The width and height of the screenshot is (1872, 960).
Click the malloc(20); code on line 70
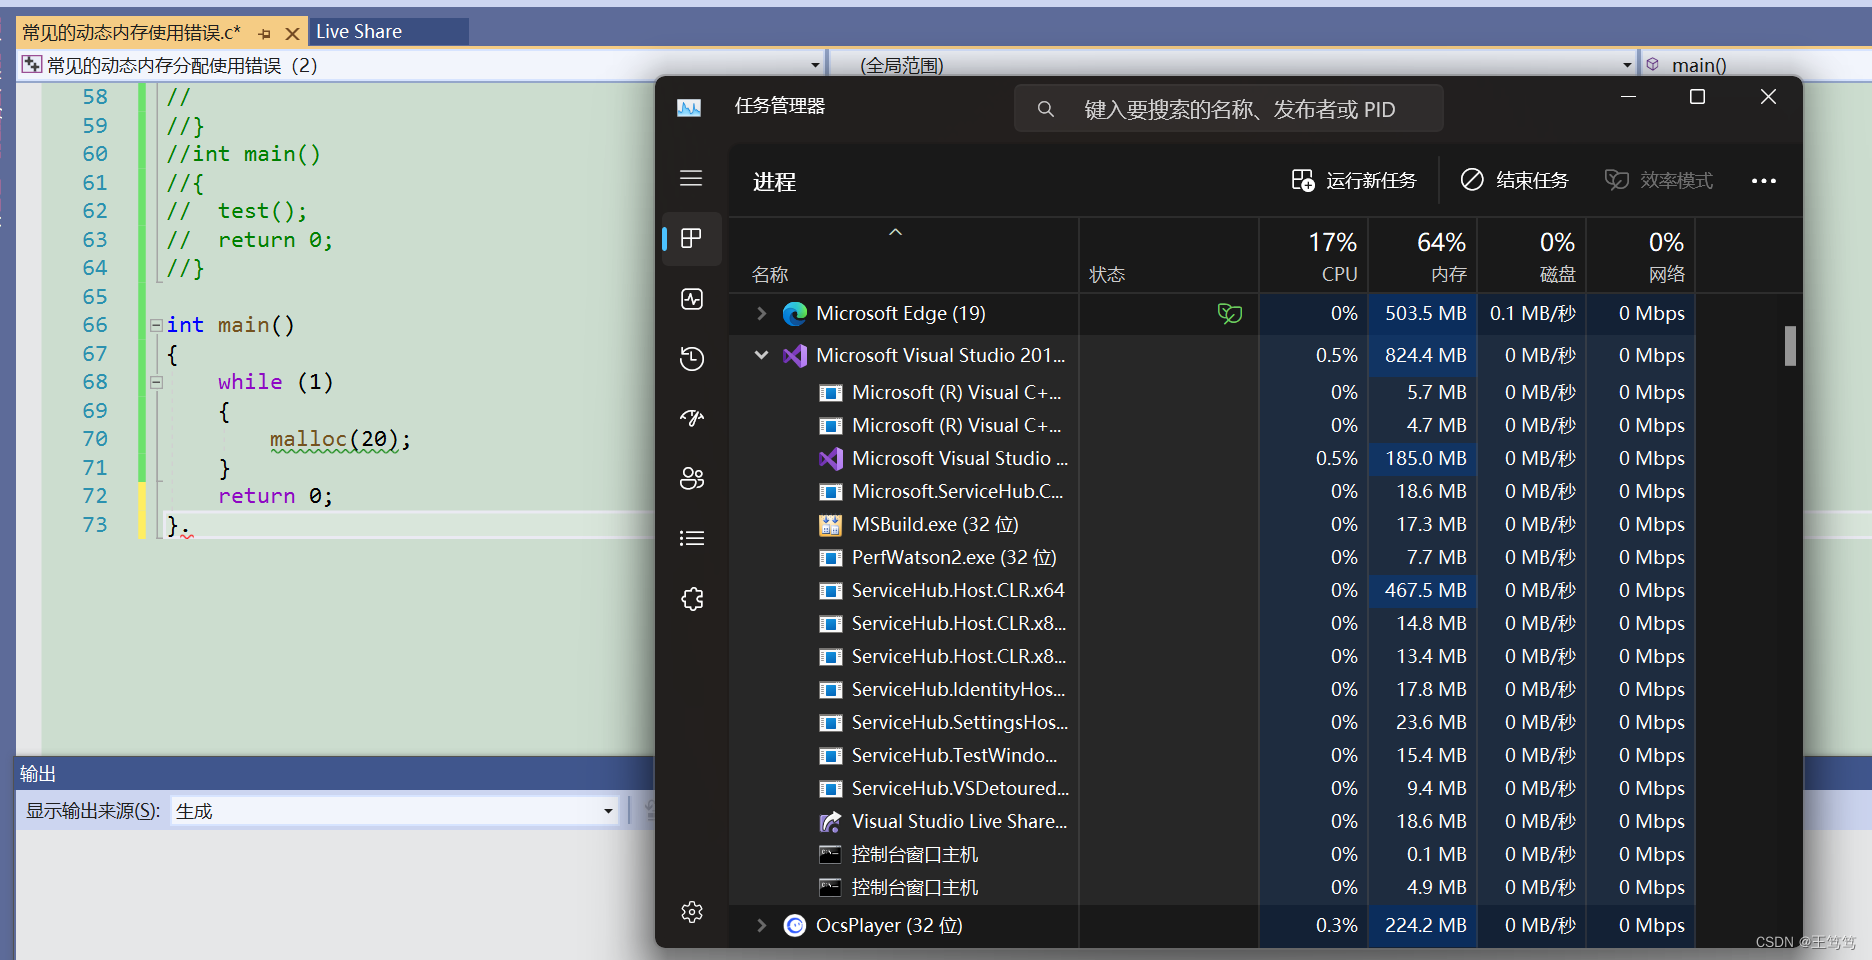click(x=340, y=440)
